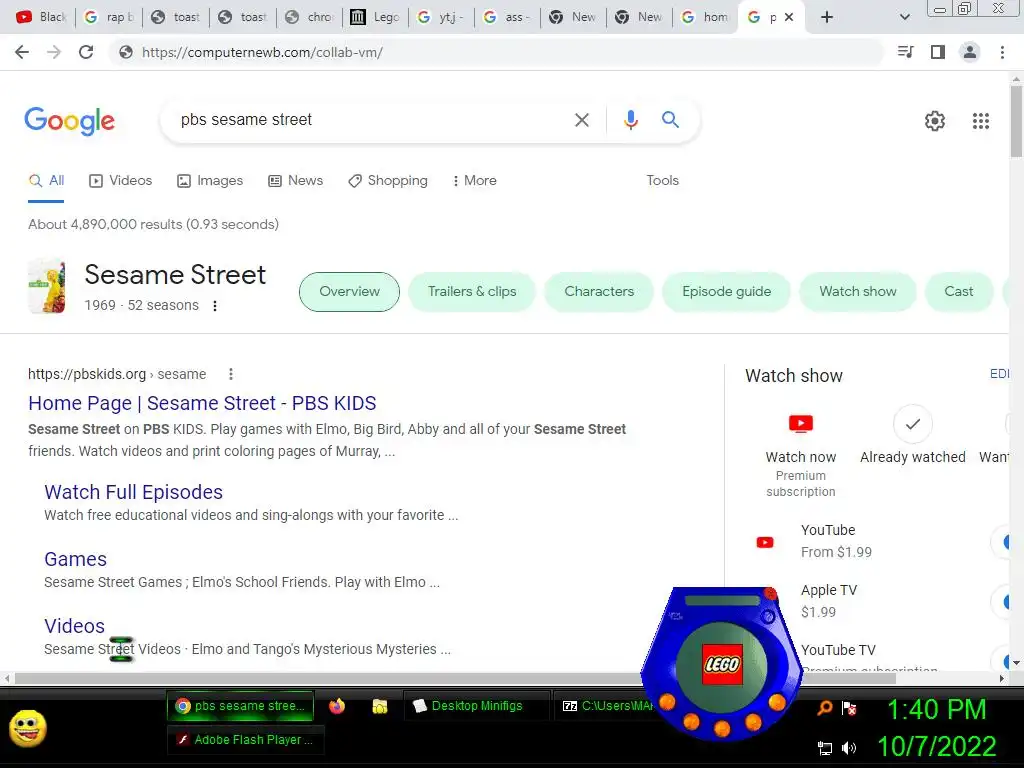This screenshot has width=1024, height=768.
Task: Choose YouTube From $1.99 option
Action: pos(836,541)
